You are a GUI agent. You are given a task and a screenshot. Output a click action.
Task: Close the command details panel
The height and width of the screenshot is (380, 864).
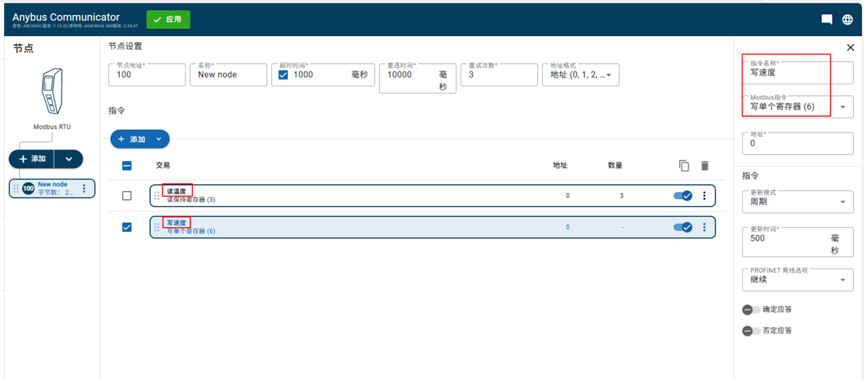850,48
